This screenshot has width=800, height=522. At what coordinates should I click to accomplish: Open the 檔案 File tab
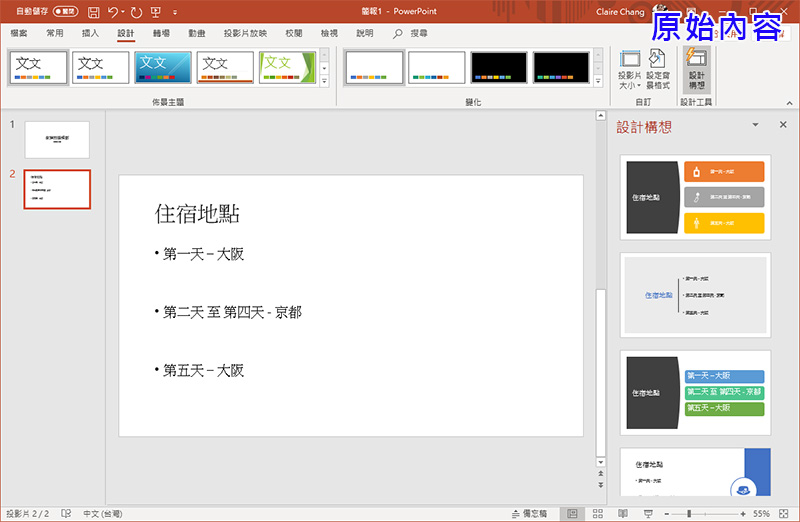[19, 33]
